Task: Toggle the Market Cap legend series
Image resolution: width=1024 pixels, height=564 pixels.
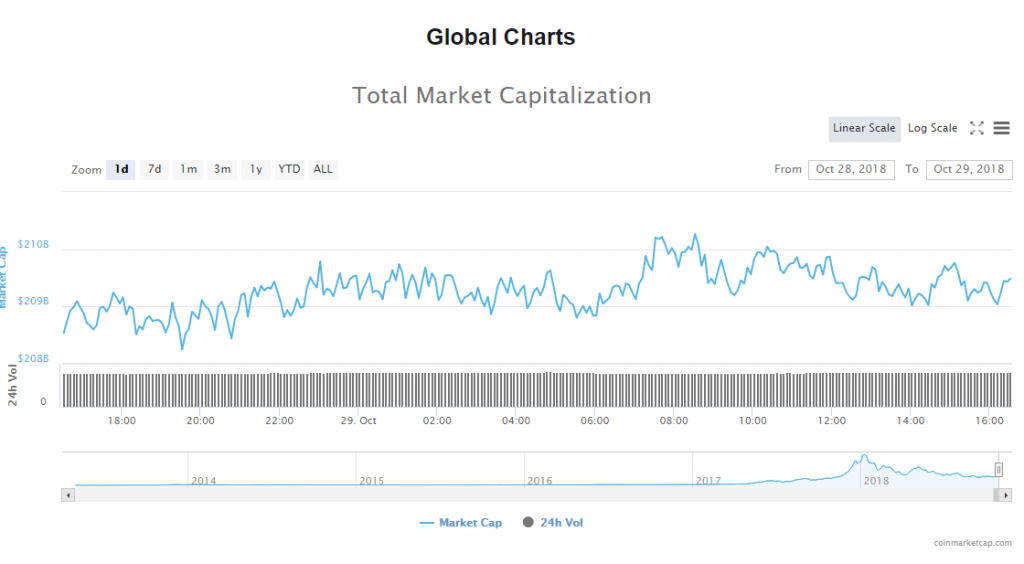Action: click(x=461, y=522)
